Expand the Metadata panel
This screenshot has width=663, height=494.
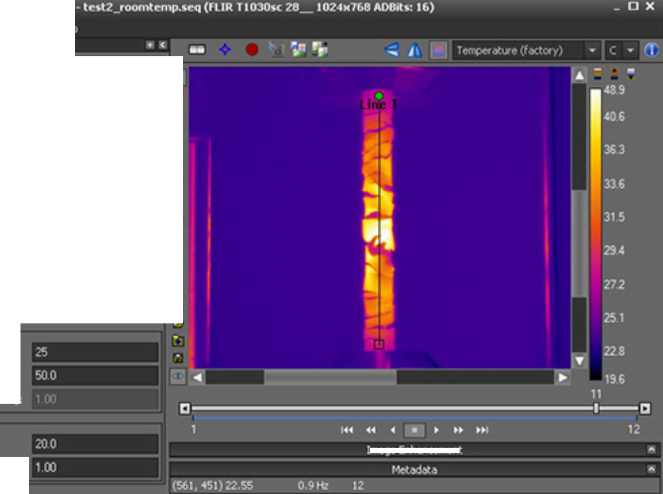[651, 469]
